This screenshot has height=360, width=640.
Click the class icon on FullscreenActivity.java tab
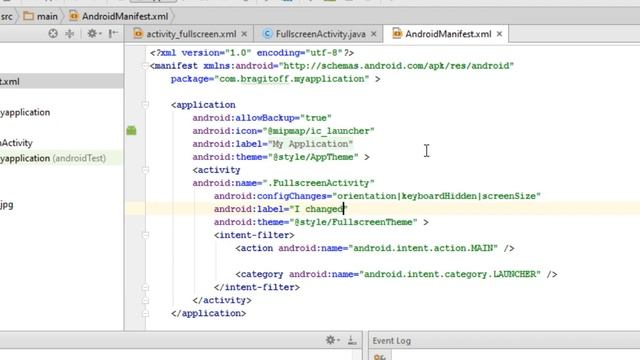coord(267,34)
